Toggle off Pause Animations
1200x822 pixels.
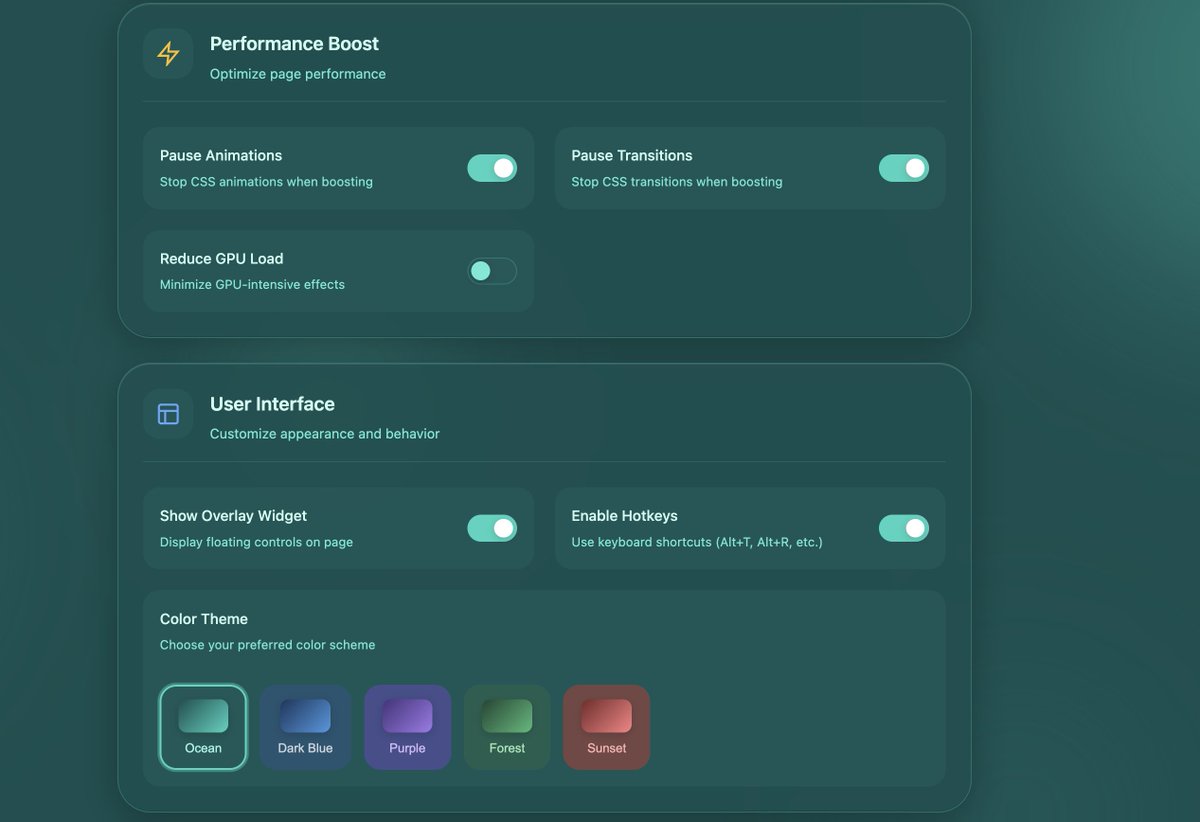[x=492, y=168]
